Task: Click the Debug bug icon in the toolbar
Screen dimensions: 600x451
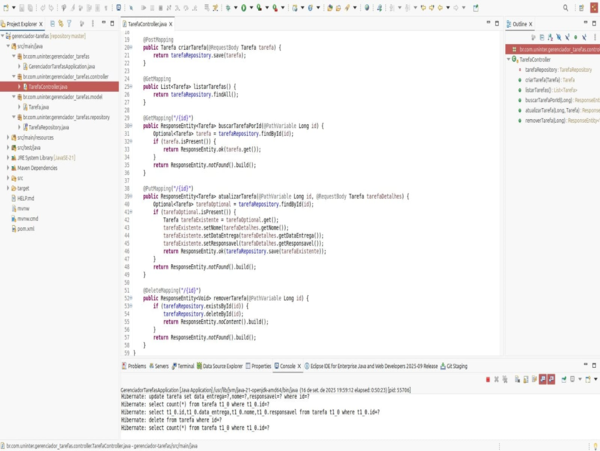Action: [x=228, y=7]
